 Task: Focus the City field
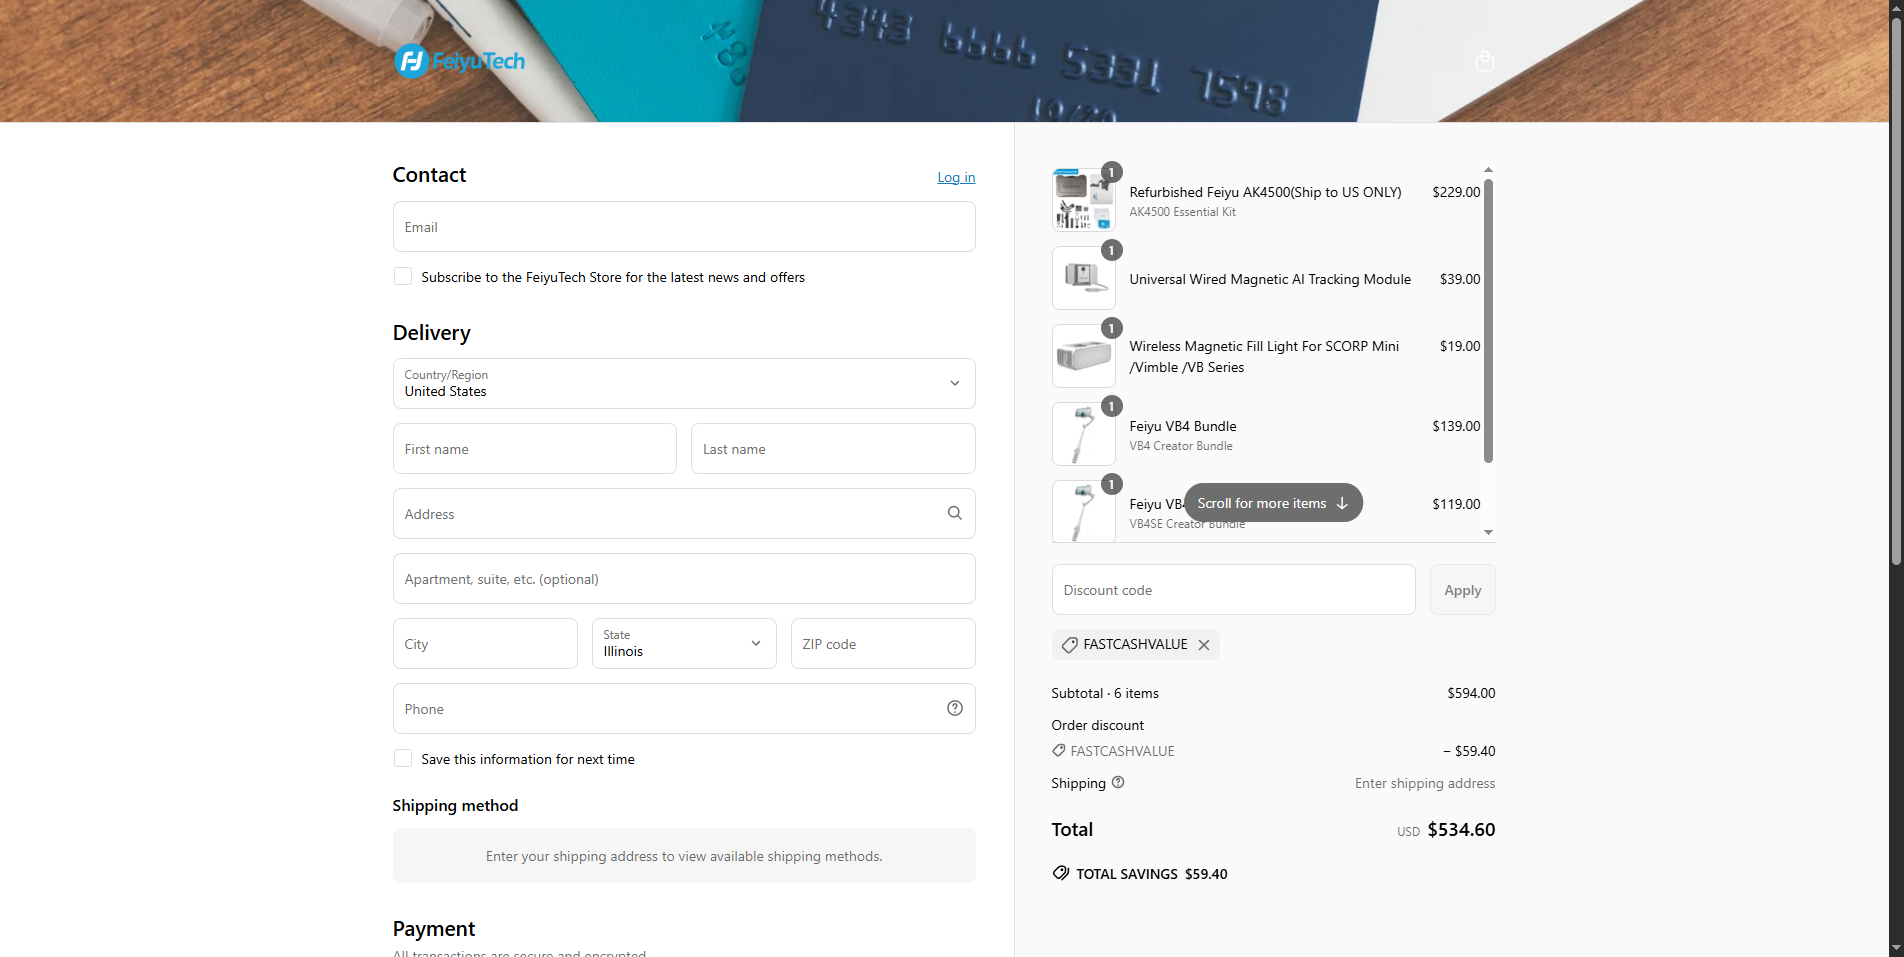(x=485, y=644)
